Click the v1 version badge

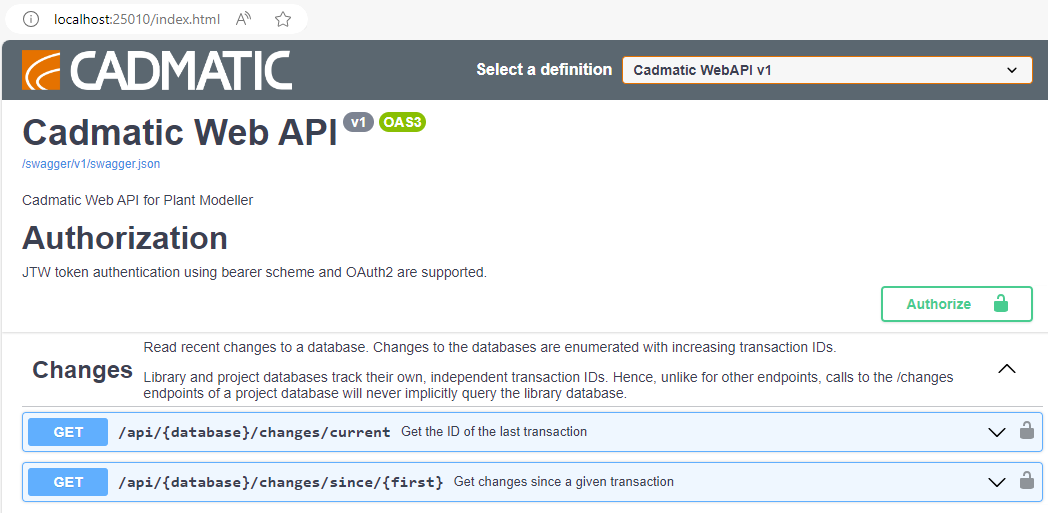click(358, 122)
